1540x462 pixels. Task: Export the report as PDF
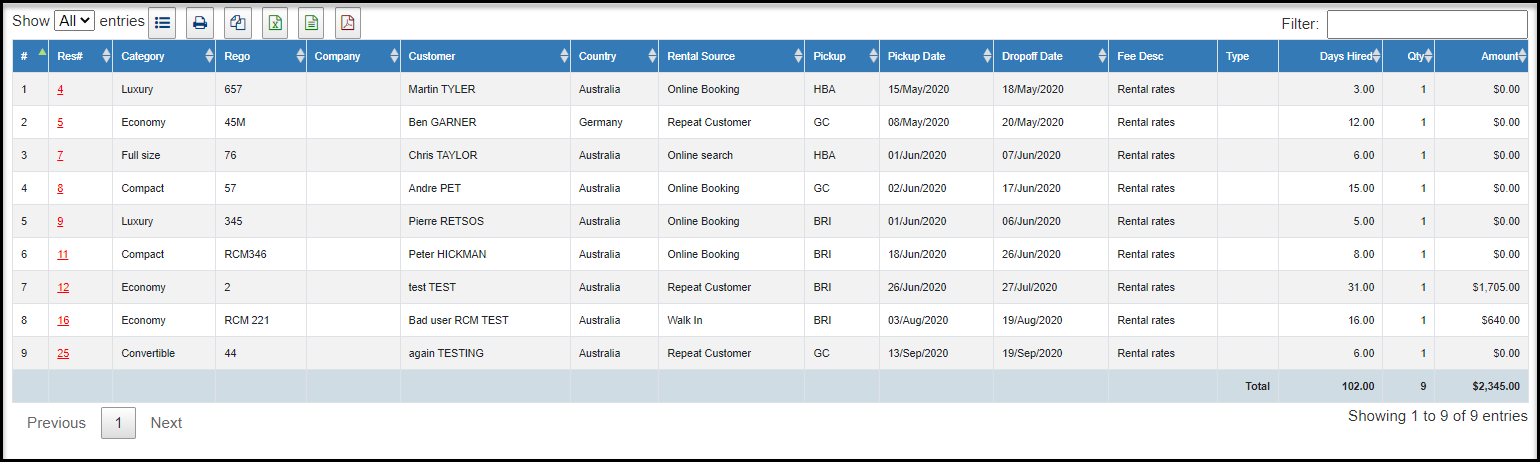347,22
